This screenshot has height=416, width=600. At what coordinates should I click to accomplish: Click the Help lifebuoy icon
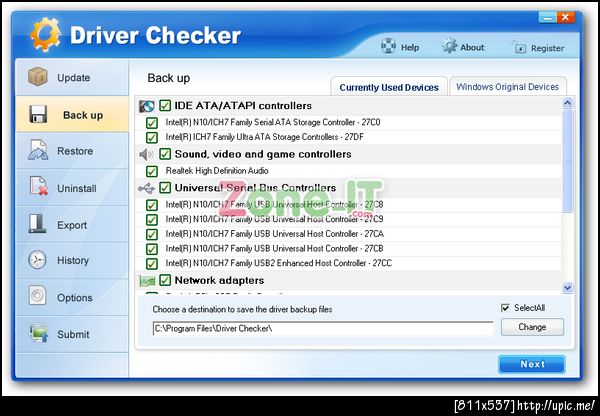[x=388, y=46]
